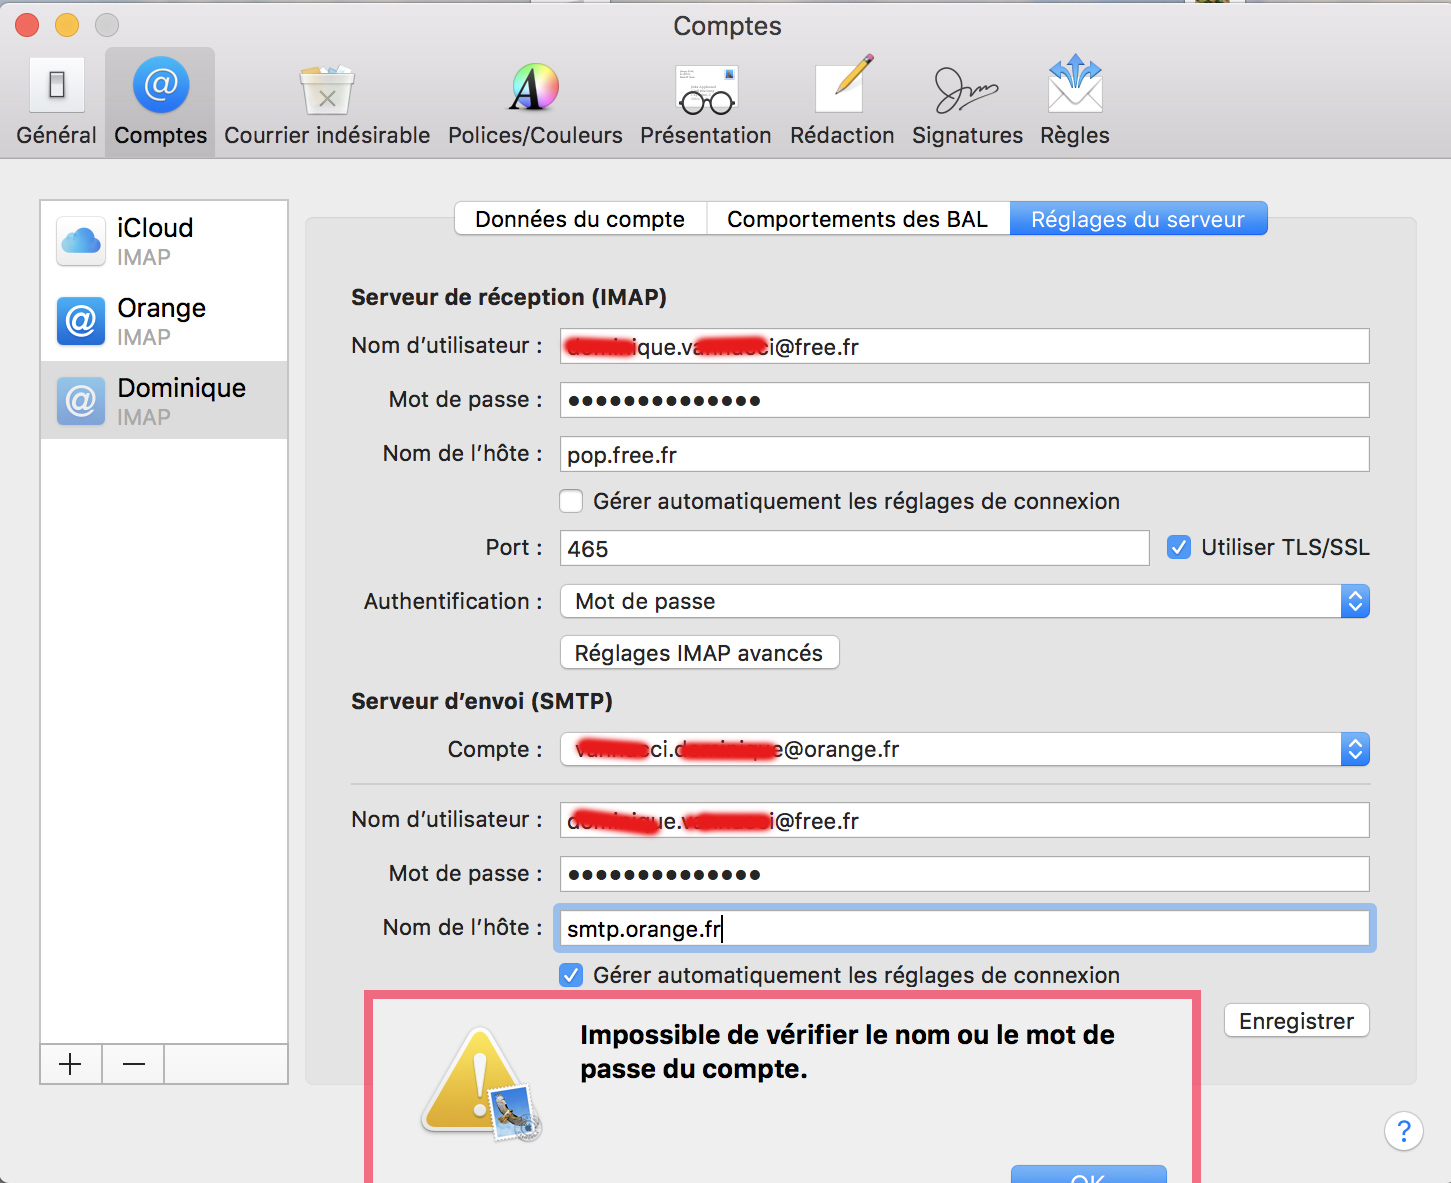Open the Présentation preferences pane
The image size is (1451, 1183).
(x=705, y=102)
